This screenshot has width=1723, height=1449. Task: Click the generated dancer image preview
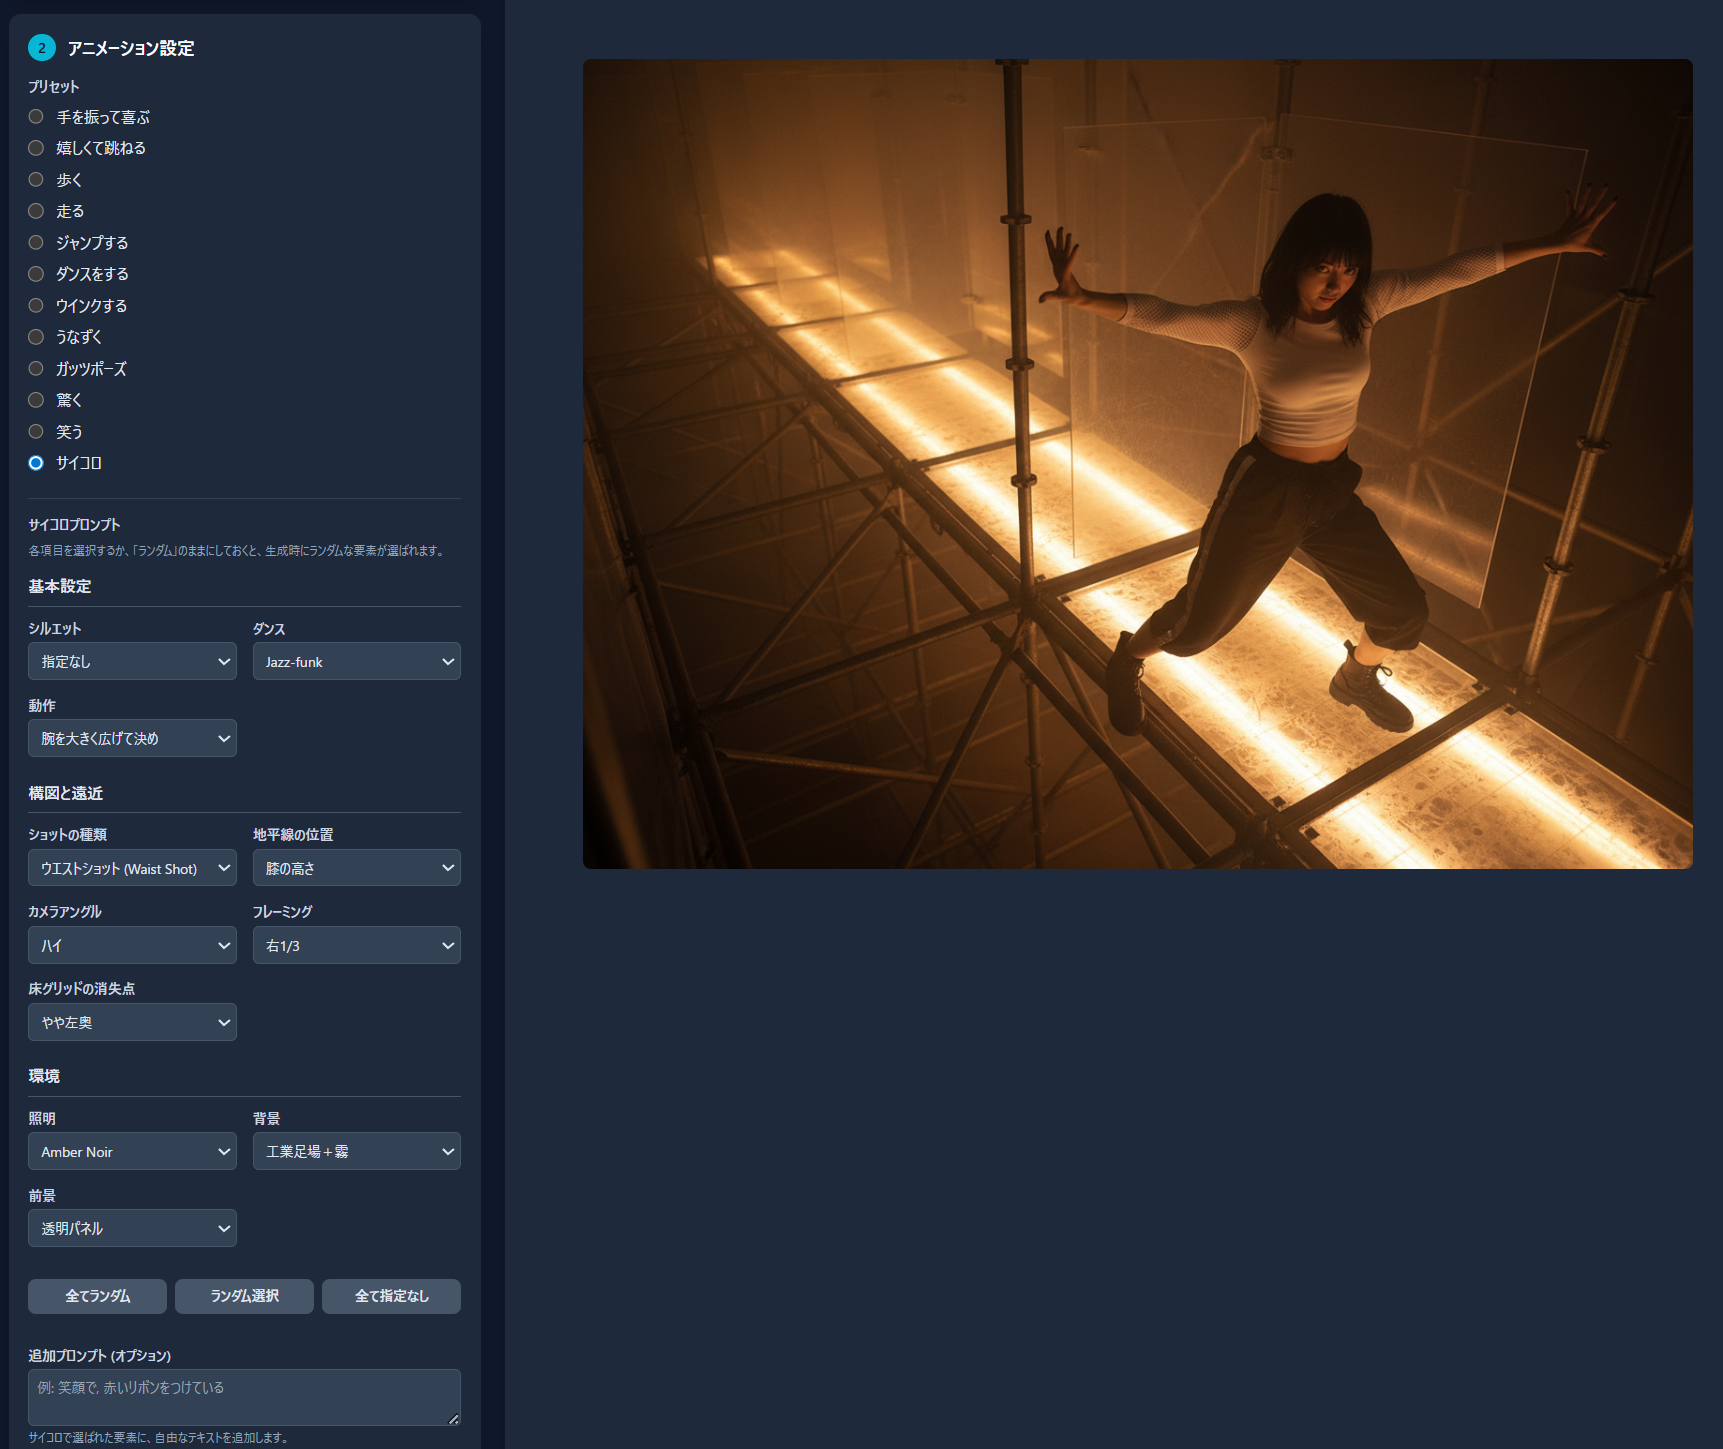[1138, 464]
